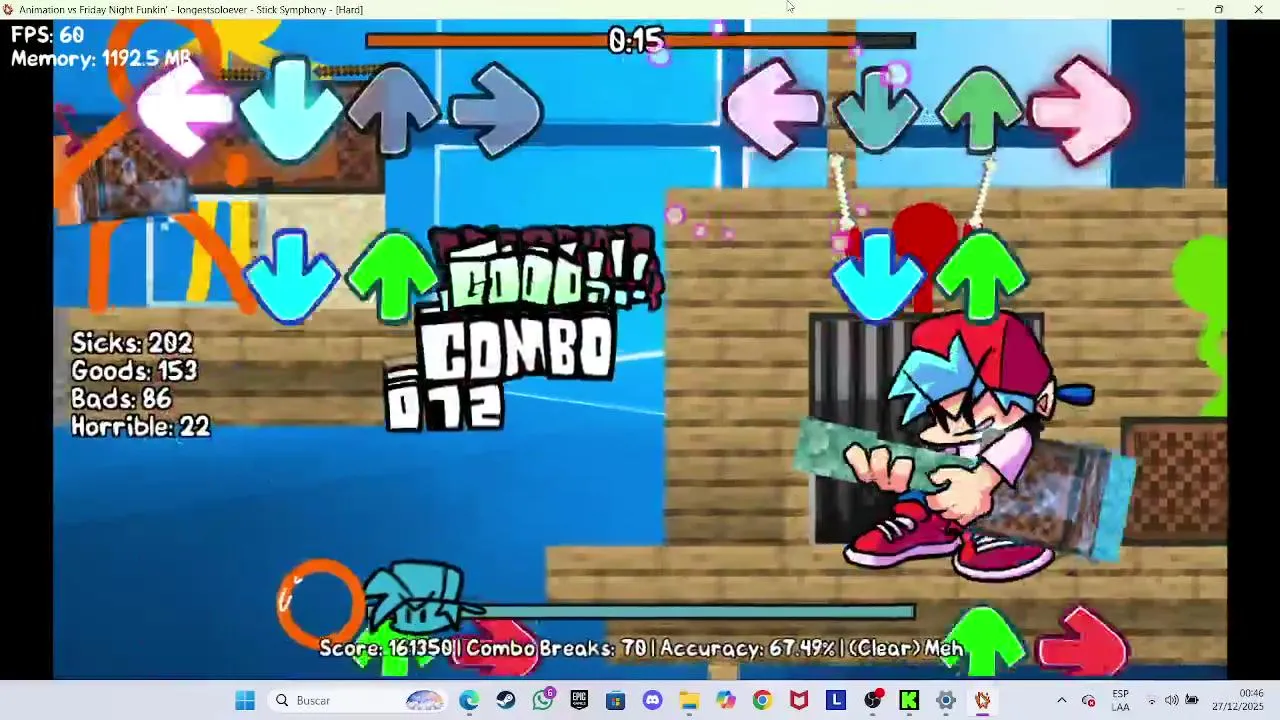This screenshot has height=720, width=1280.
Task: Click the window title bar text
Action: click(x=190, y=9)
